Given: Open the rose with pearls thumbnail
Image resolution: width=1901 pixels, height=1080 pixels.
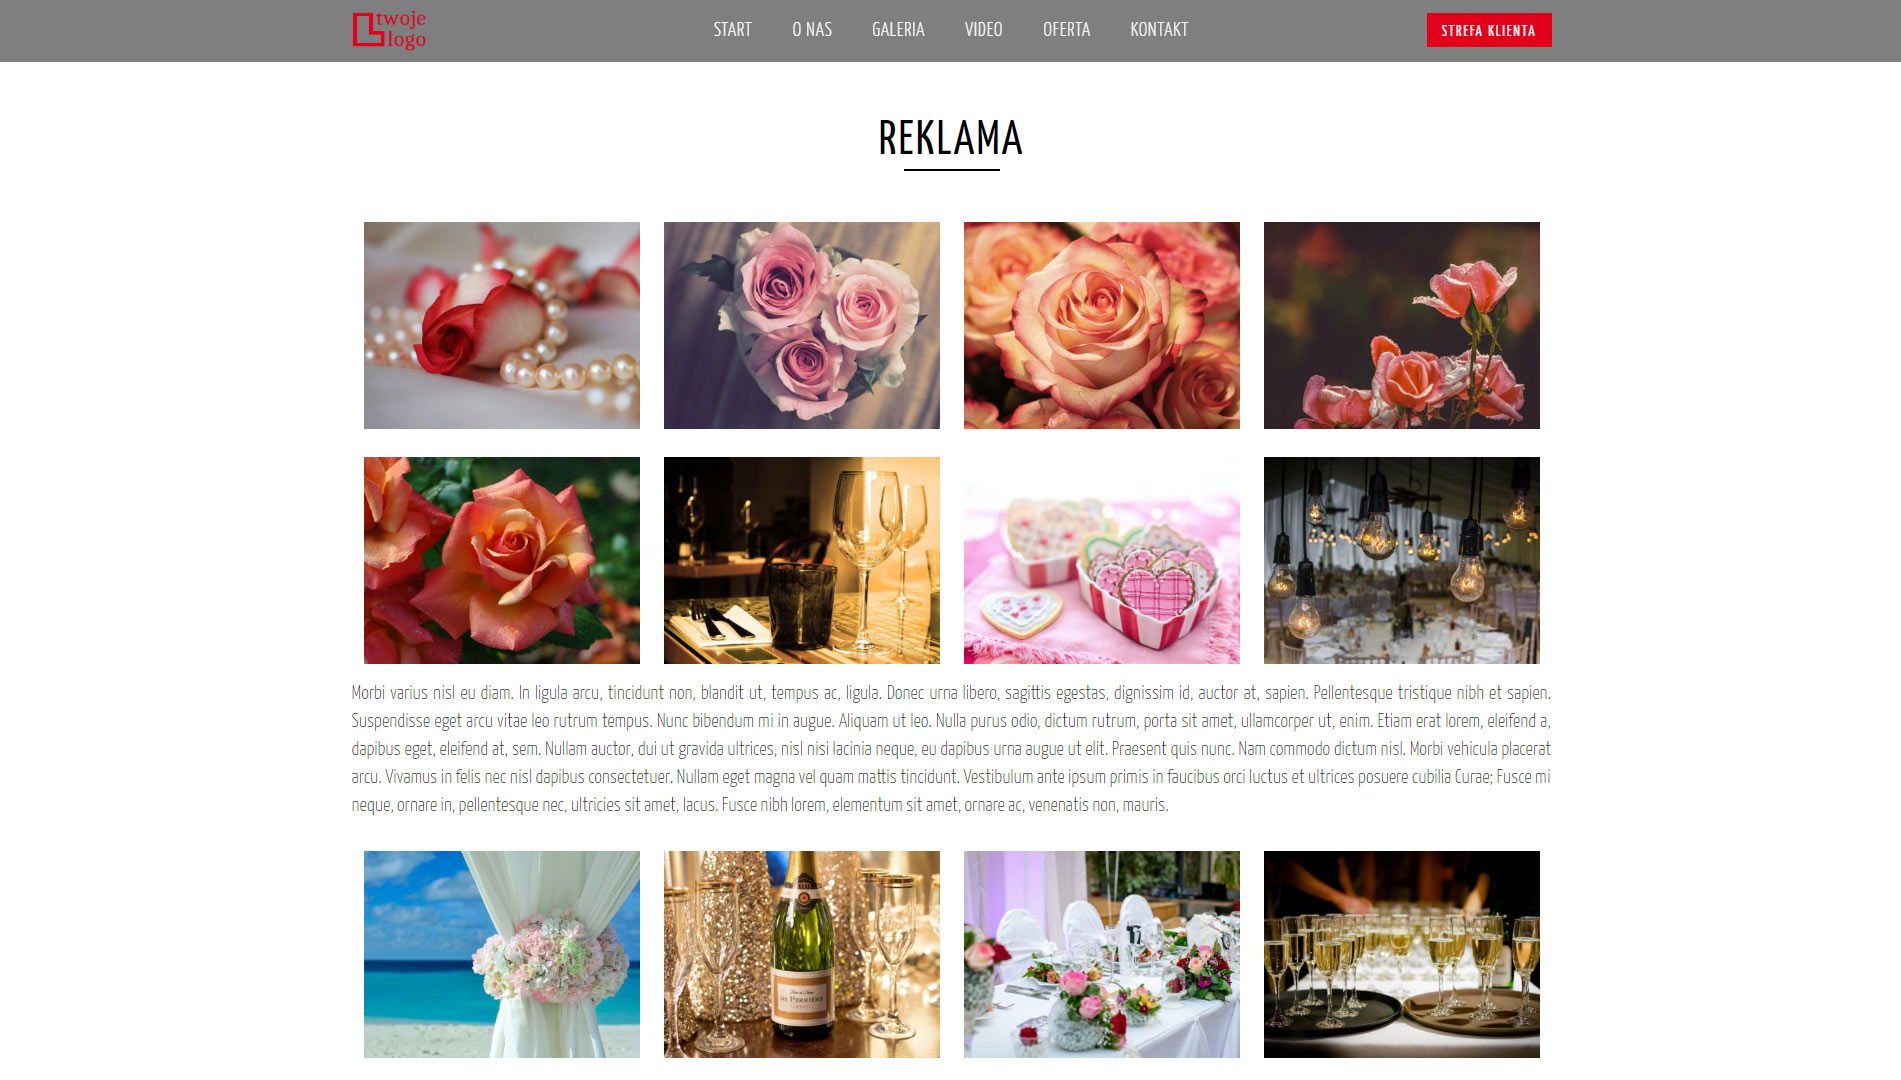Looking at the screenshot, I should click(502, 325).
